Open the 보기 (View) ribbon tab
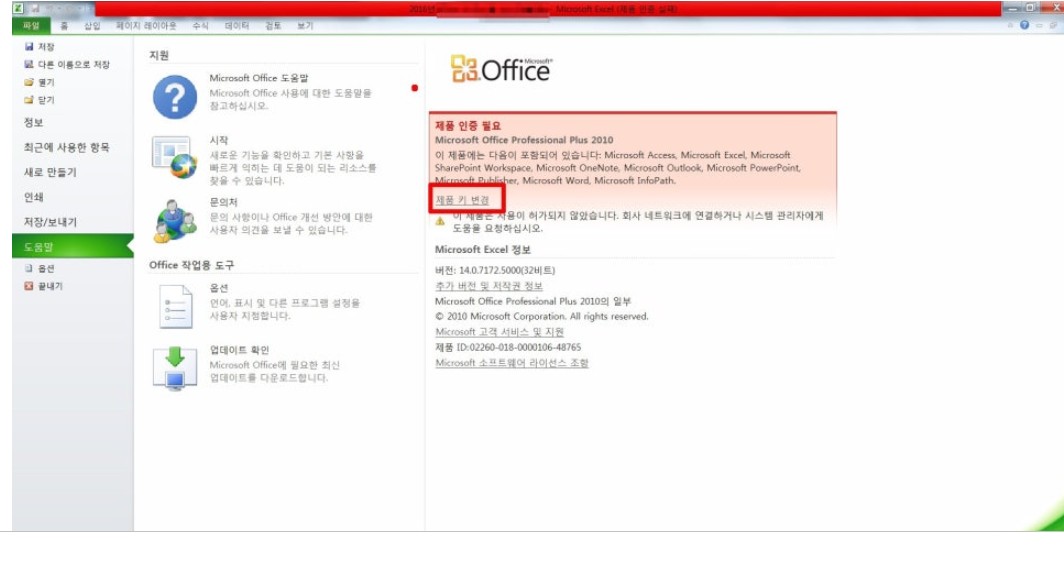 point(305,26)
